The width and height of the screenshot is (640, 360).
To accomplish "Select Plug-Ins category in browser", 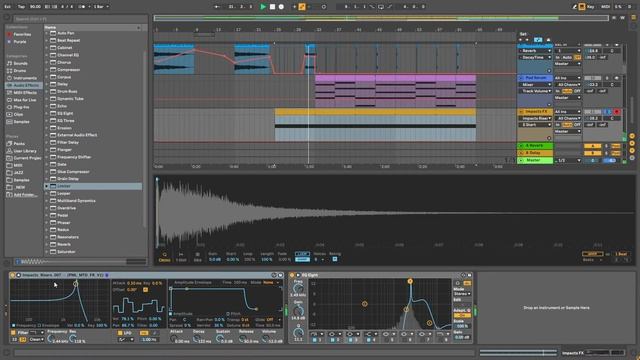I will click(x=21, y=107).
